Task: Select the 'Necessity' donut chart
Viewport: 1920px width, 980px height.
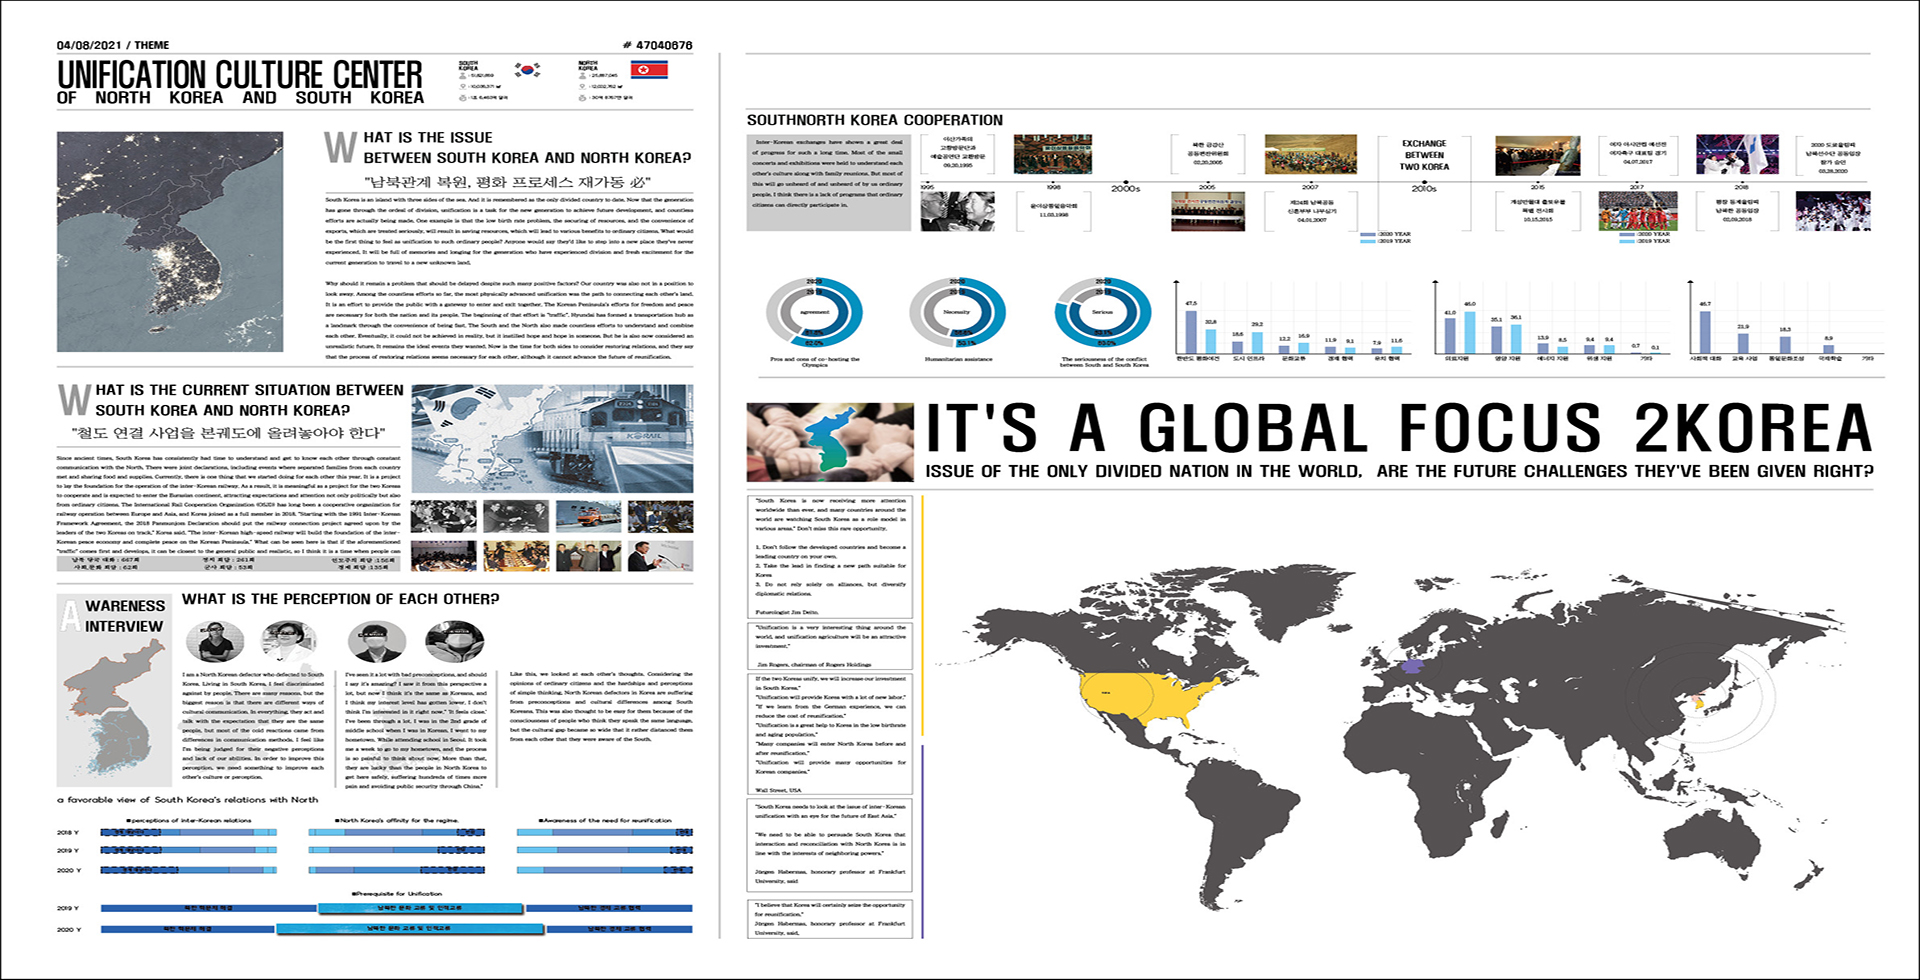Action: coord(958,314)
